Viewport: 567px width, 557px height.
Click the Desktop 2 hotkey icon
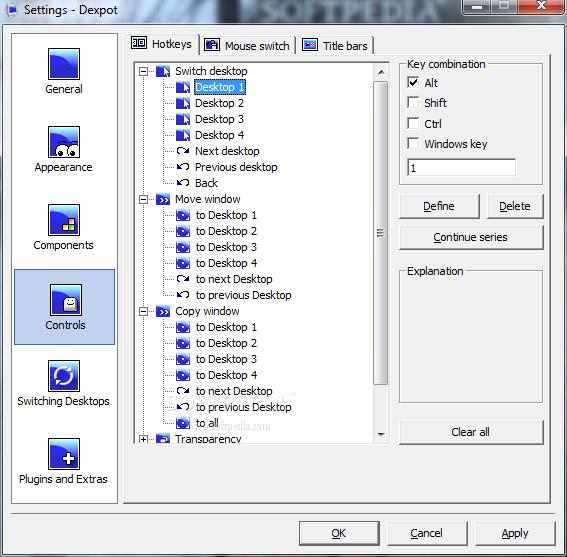(x=183, y=103)
